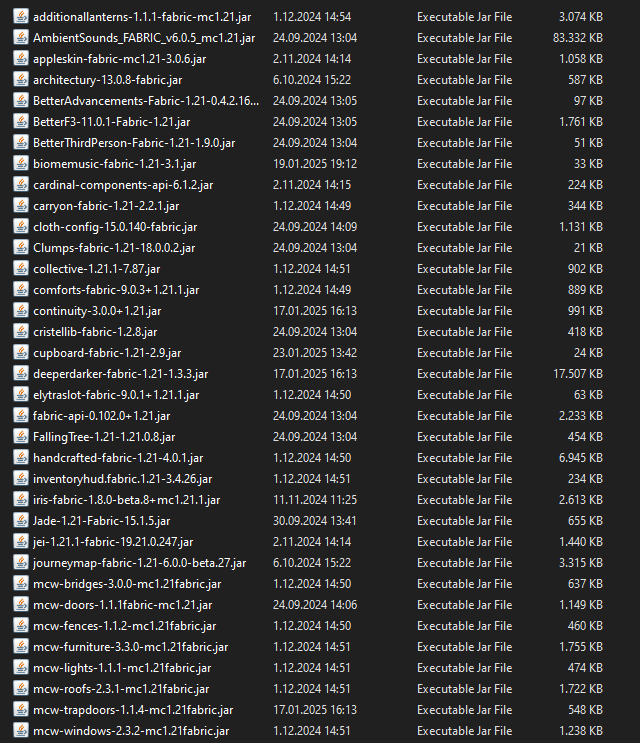Click the date 24.09.2024 14:06
Screen dimensions: 640x743
pyautogui.click(x=315, y=605)
